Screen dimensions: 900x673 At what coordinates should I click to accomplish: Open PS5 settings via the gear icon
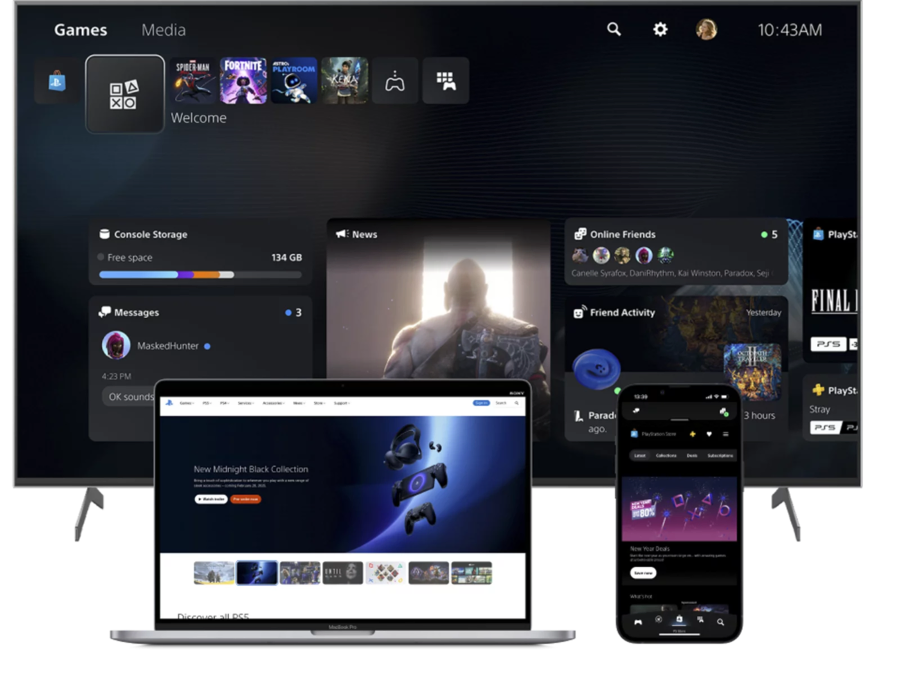pos(659,30)
